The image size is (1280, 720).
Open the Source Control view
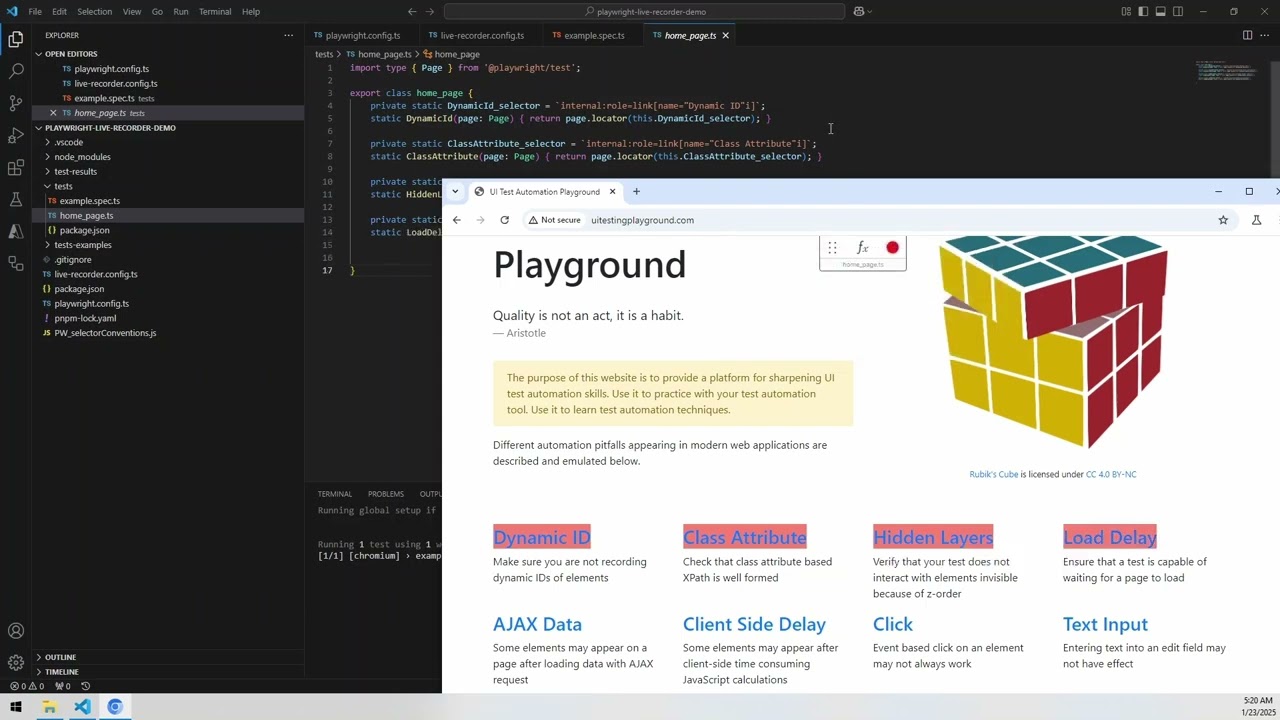coord(16,103)
